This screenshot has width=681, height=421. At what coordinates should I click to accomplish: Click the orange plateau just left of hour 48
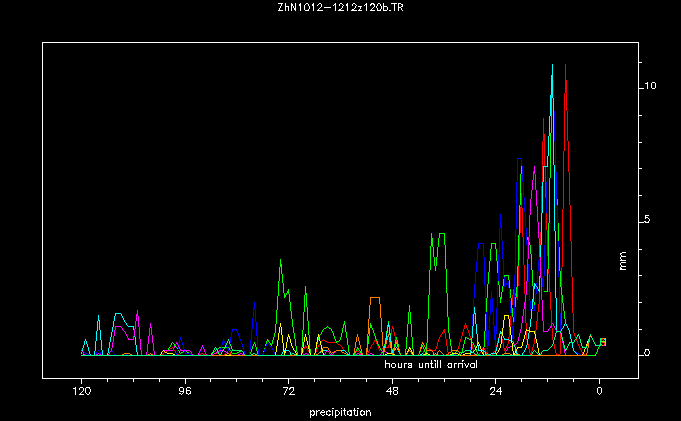(375, 298)
